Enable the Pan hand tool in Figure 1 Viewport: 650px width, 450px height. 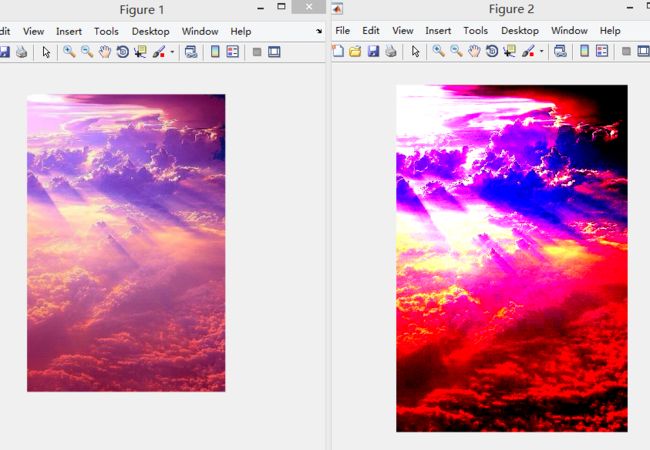(105, 52)
